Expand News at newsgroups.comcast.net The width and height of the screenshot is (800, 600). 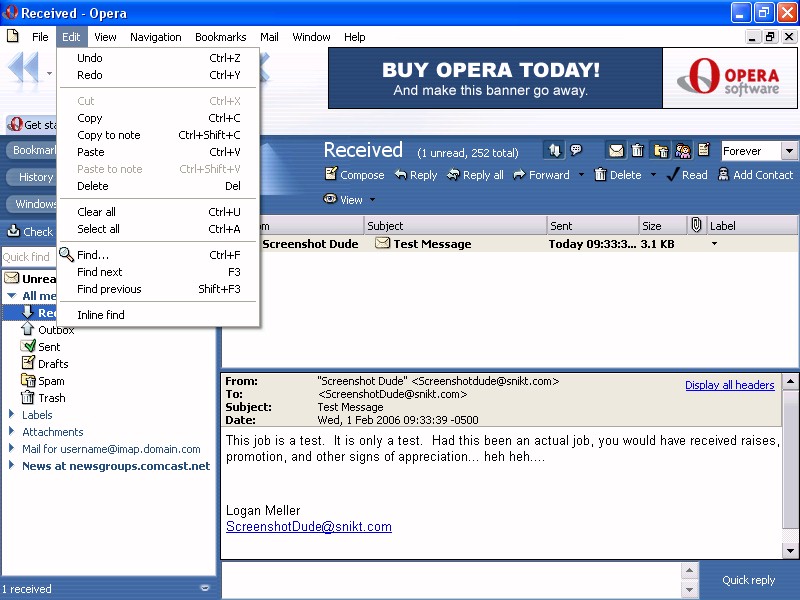[x=11, y=465]
